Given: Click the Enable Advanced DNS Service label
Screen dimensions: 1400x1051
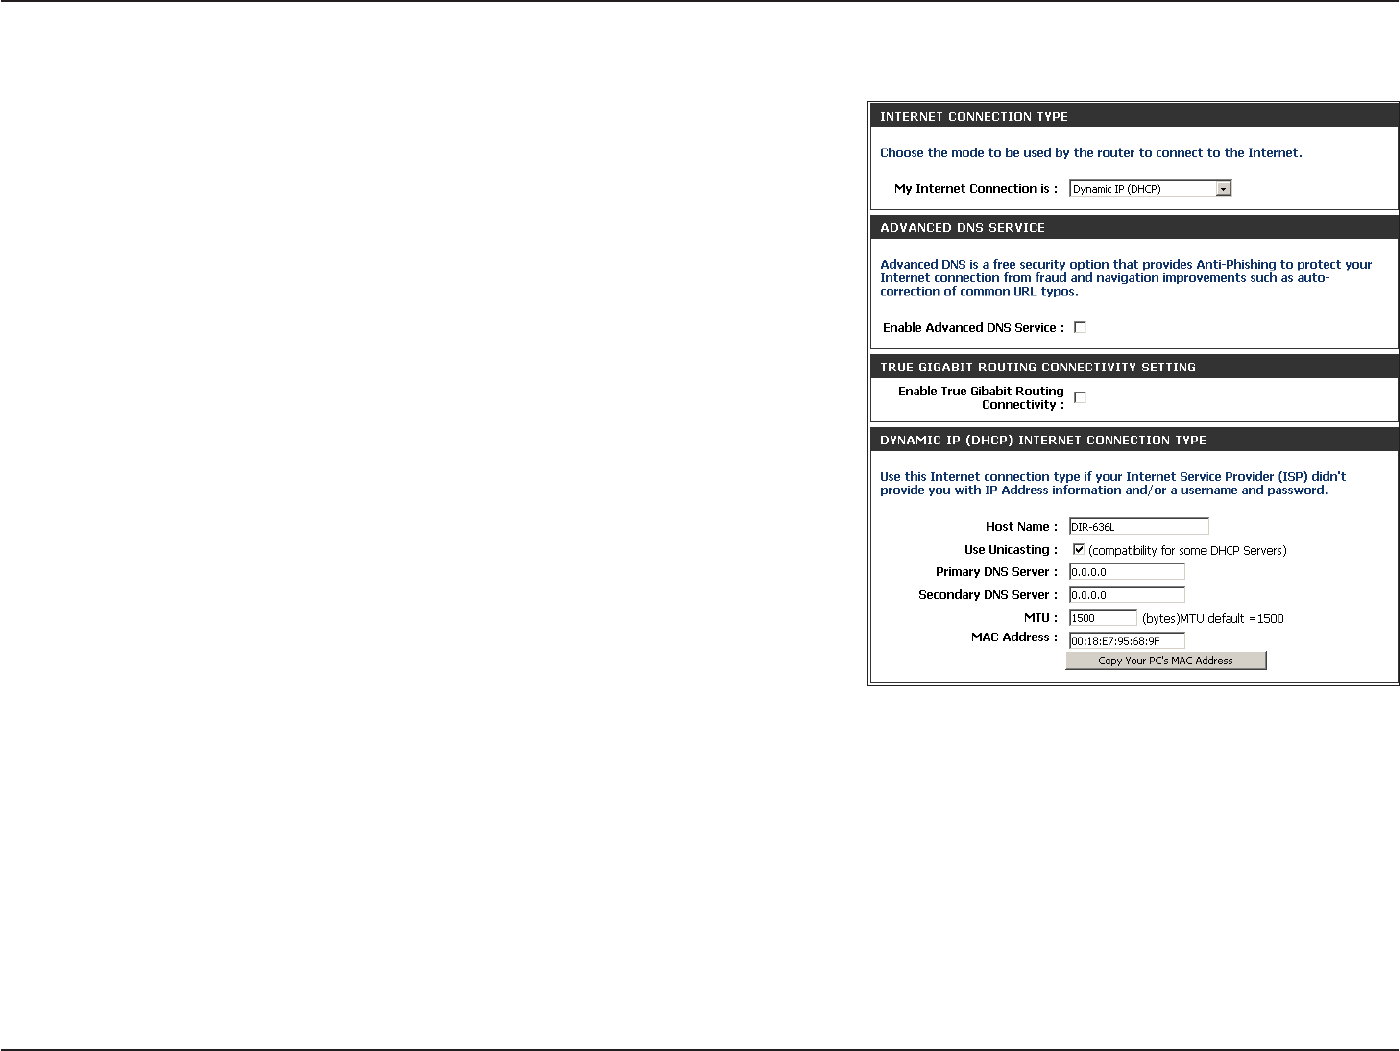Looking at the screenshot, I should click(x=973, y=328).
